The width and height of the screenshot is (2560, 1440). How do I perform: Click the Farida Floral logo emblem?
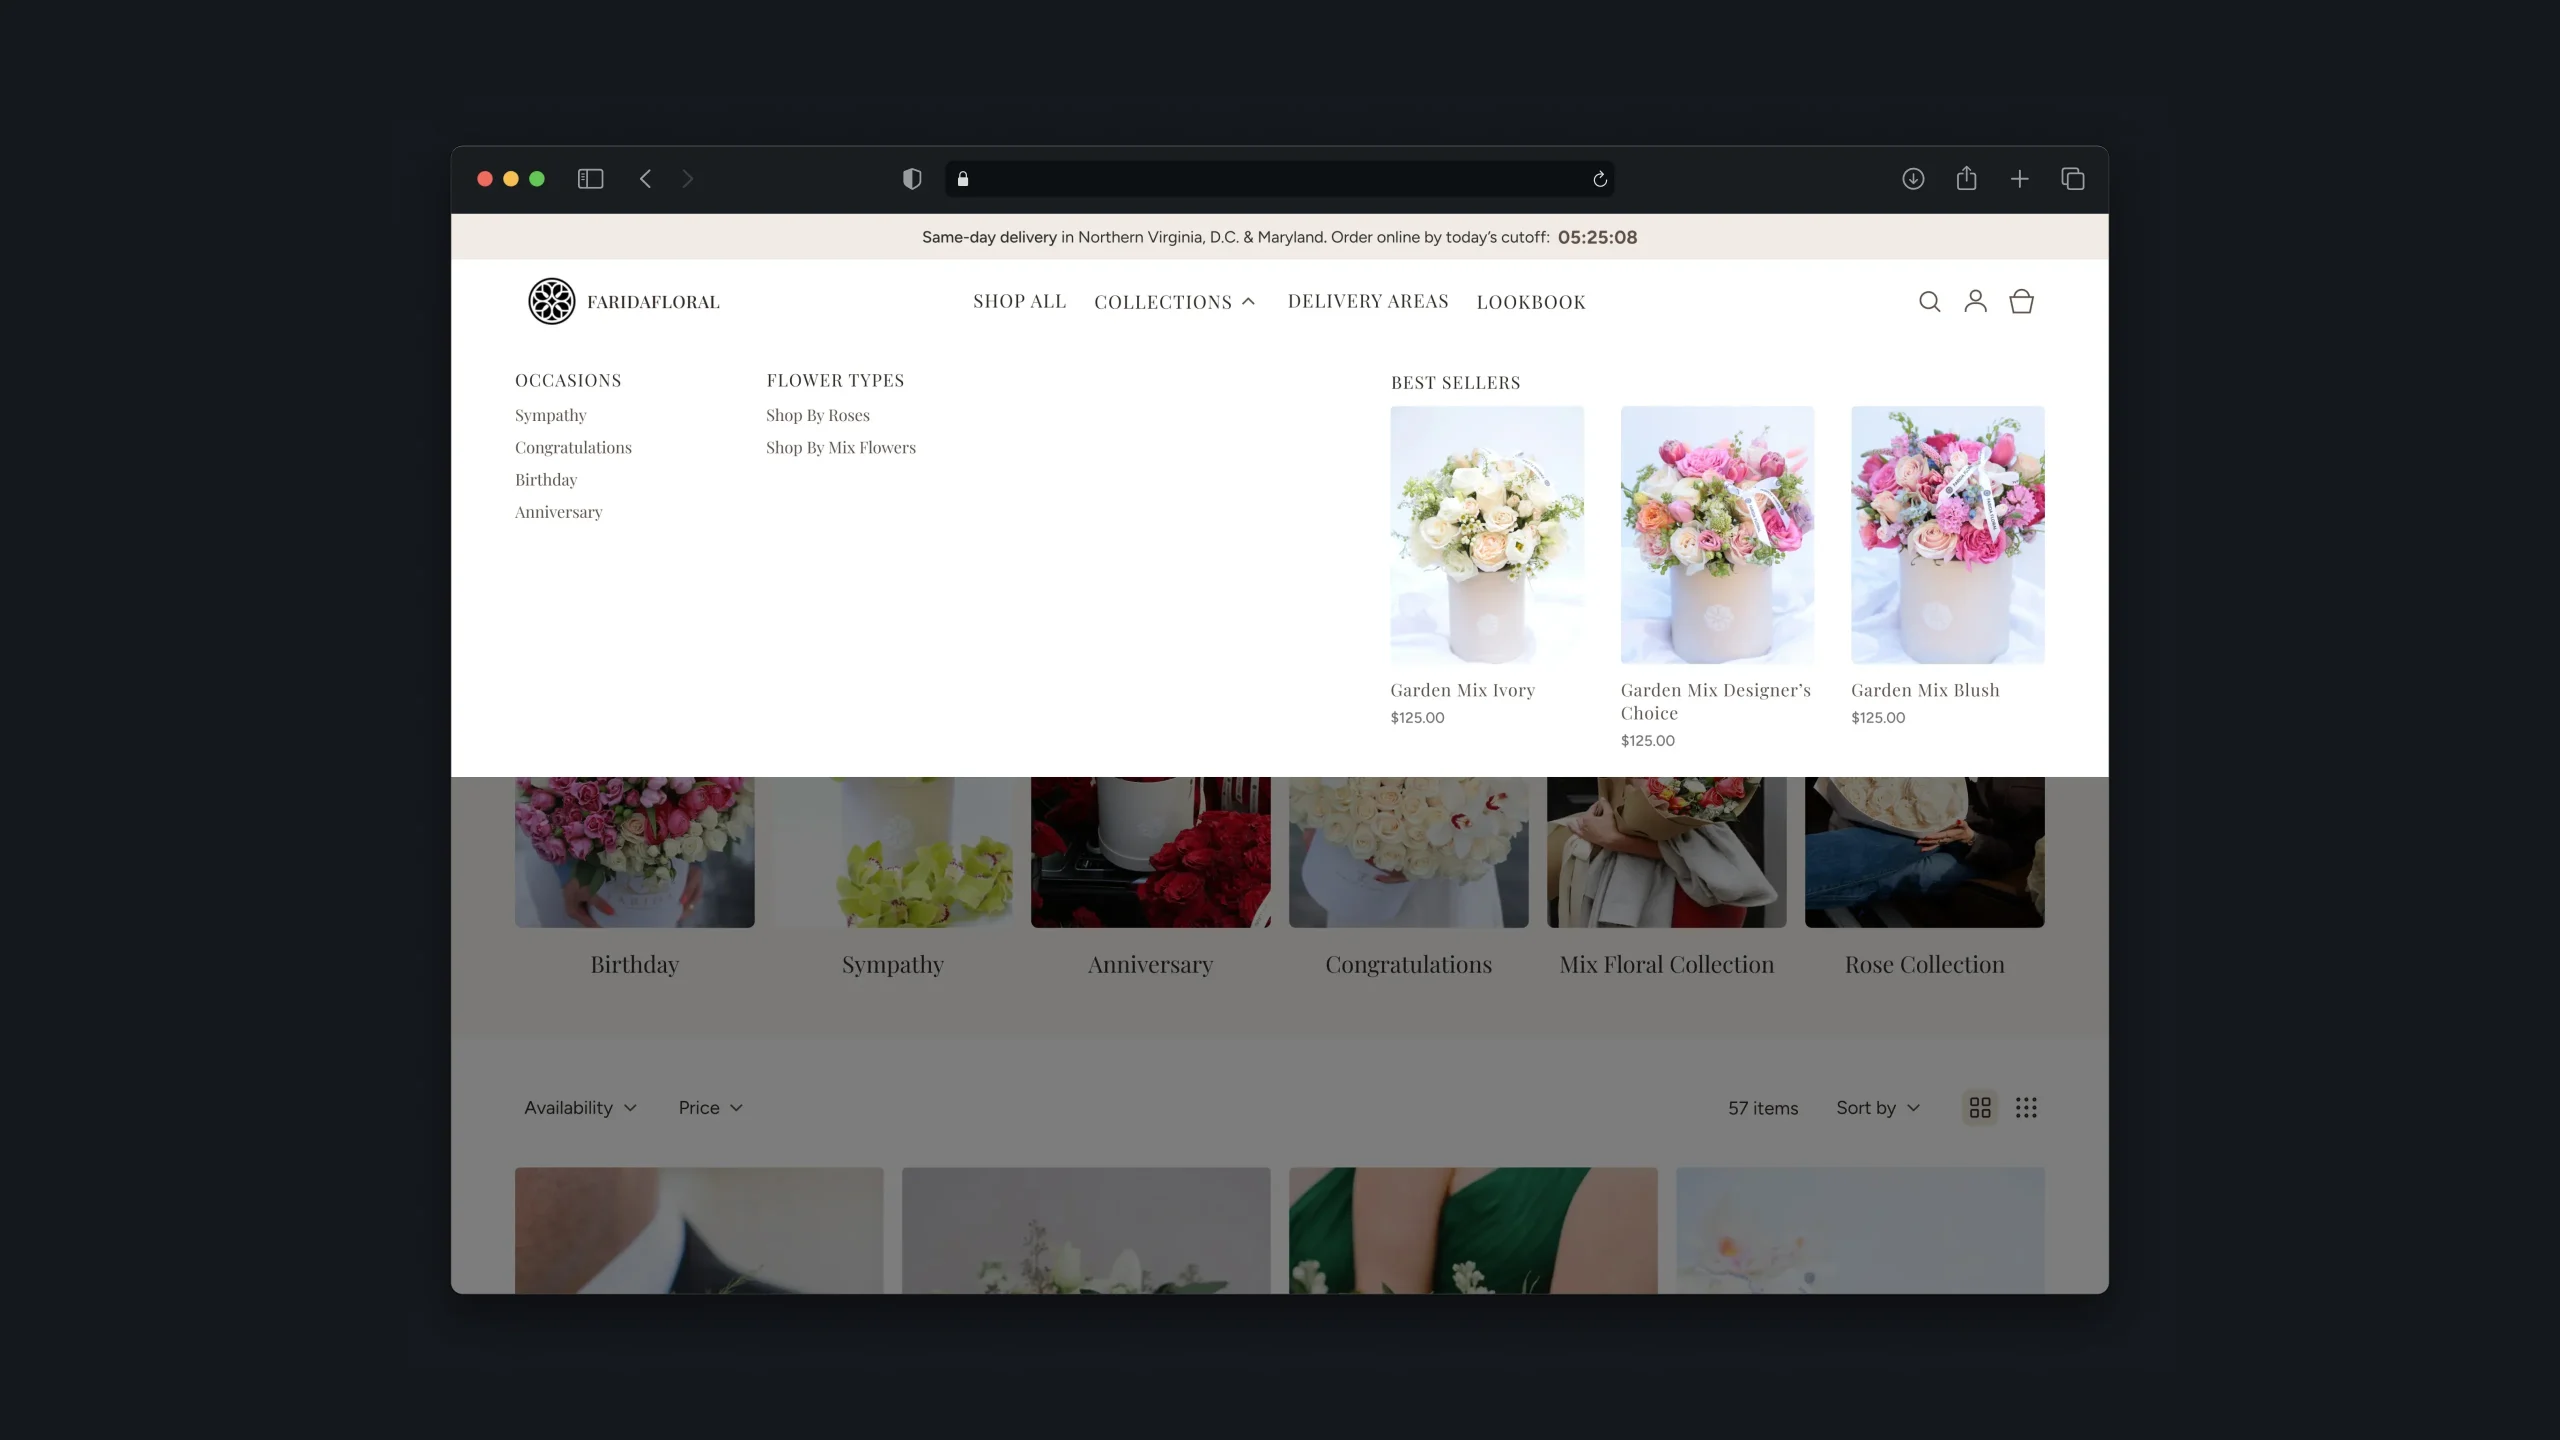(x=551, y=301)
